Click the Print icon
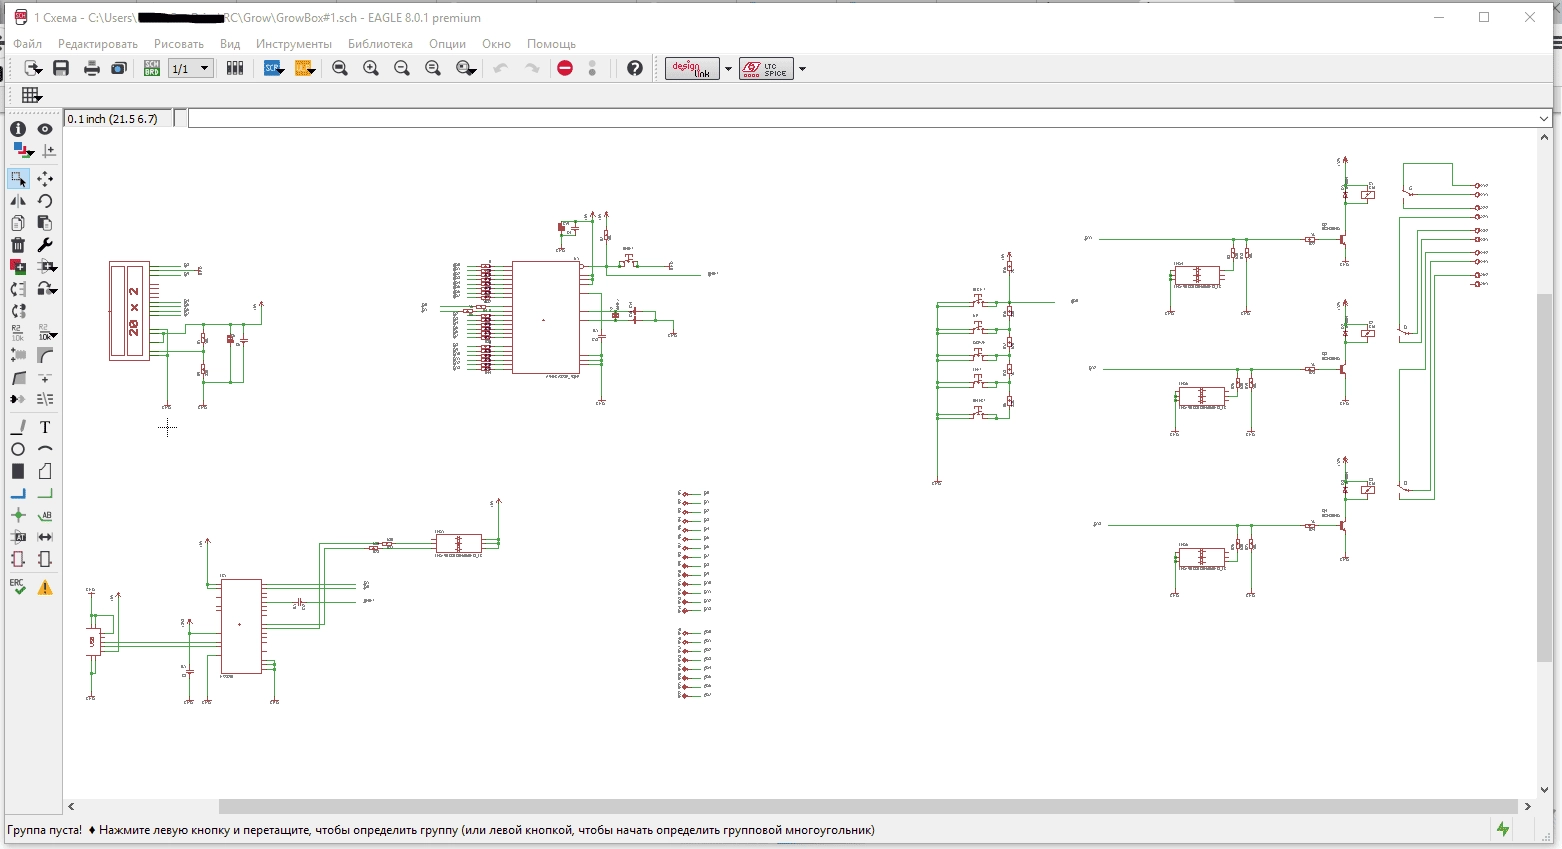Viewport: 1562px width, 849px height. pyautogui.click(x=91, y=68)
